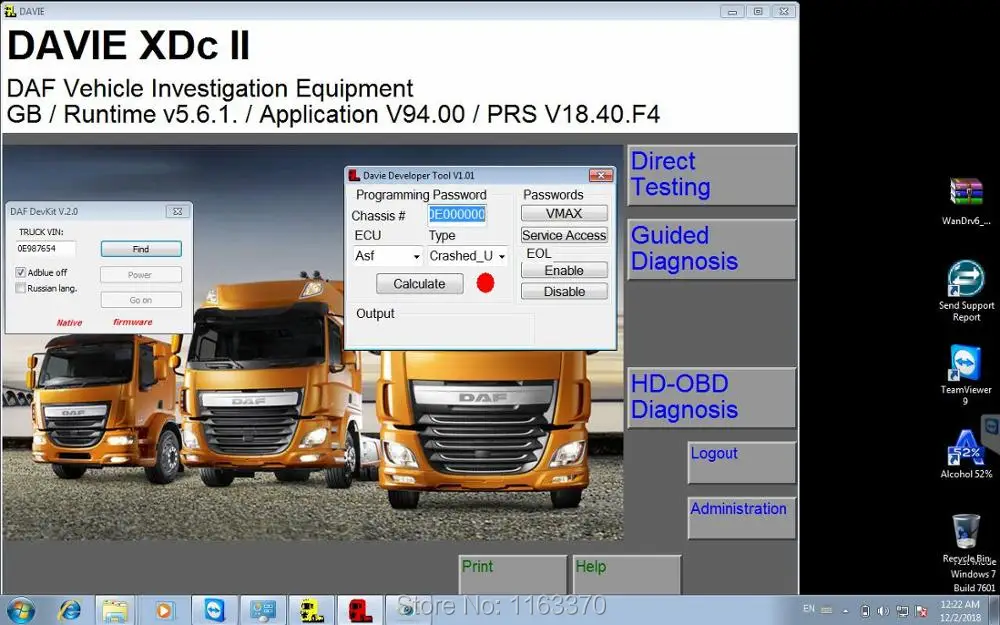
Task: Click the Native label in DAF DevKit
Action: [69, 323]
